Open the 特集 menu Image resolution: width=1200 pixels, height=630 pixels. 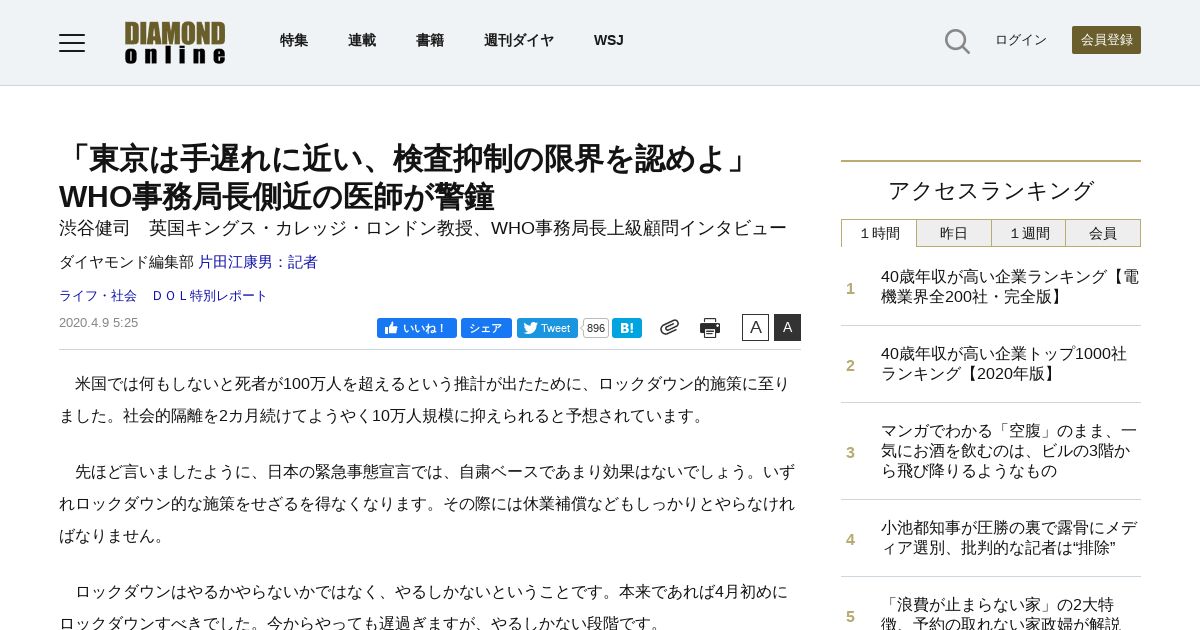point(294,40)
